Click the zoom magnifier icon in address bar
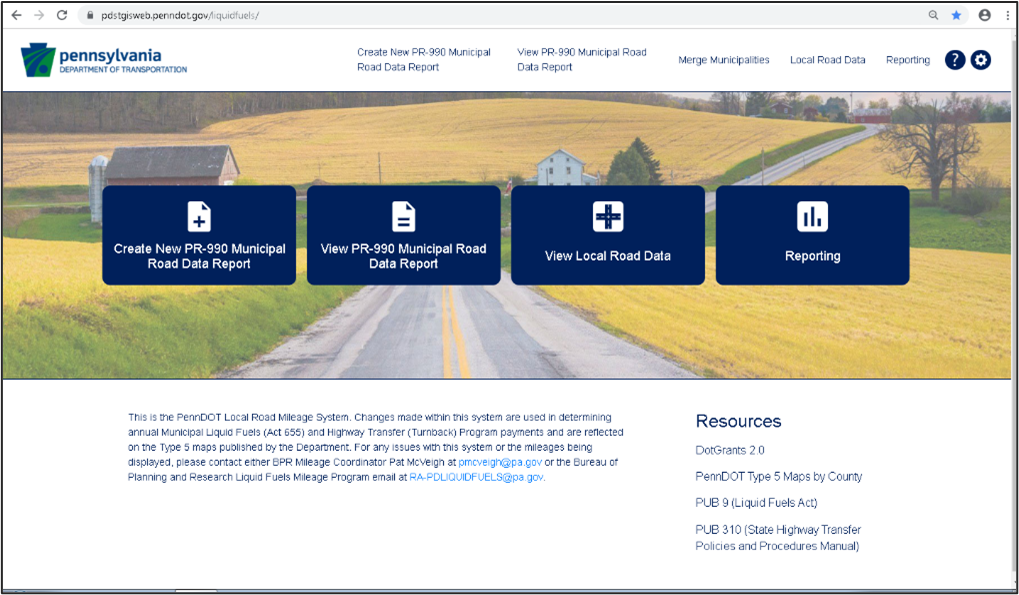The height and width of the screenshot is (595, 1019). coord(933,15)
